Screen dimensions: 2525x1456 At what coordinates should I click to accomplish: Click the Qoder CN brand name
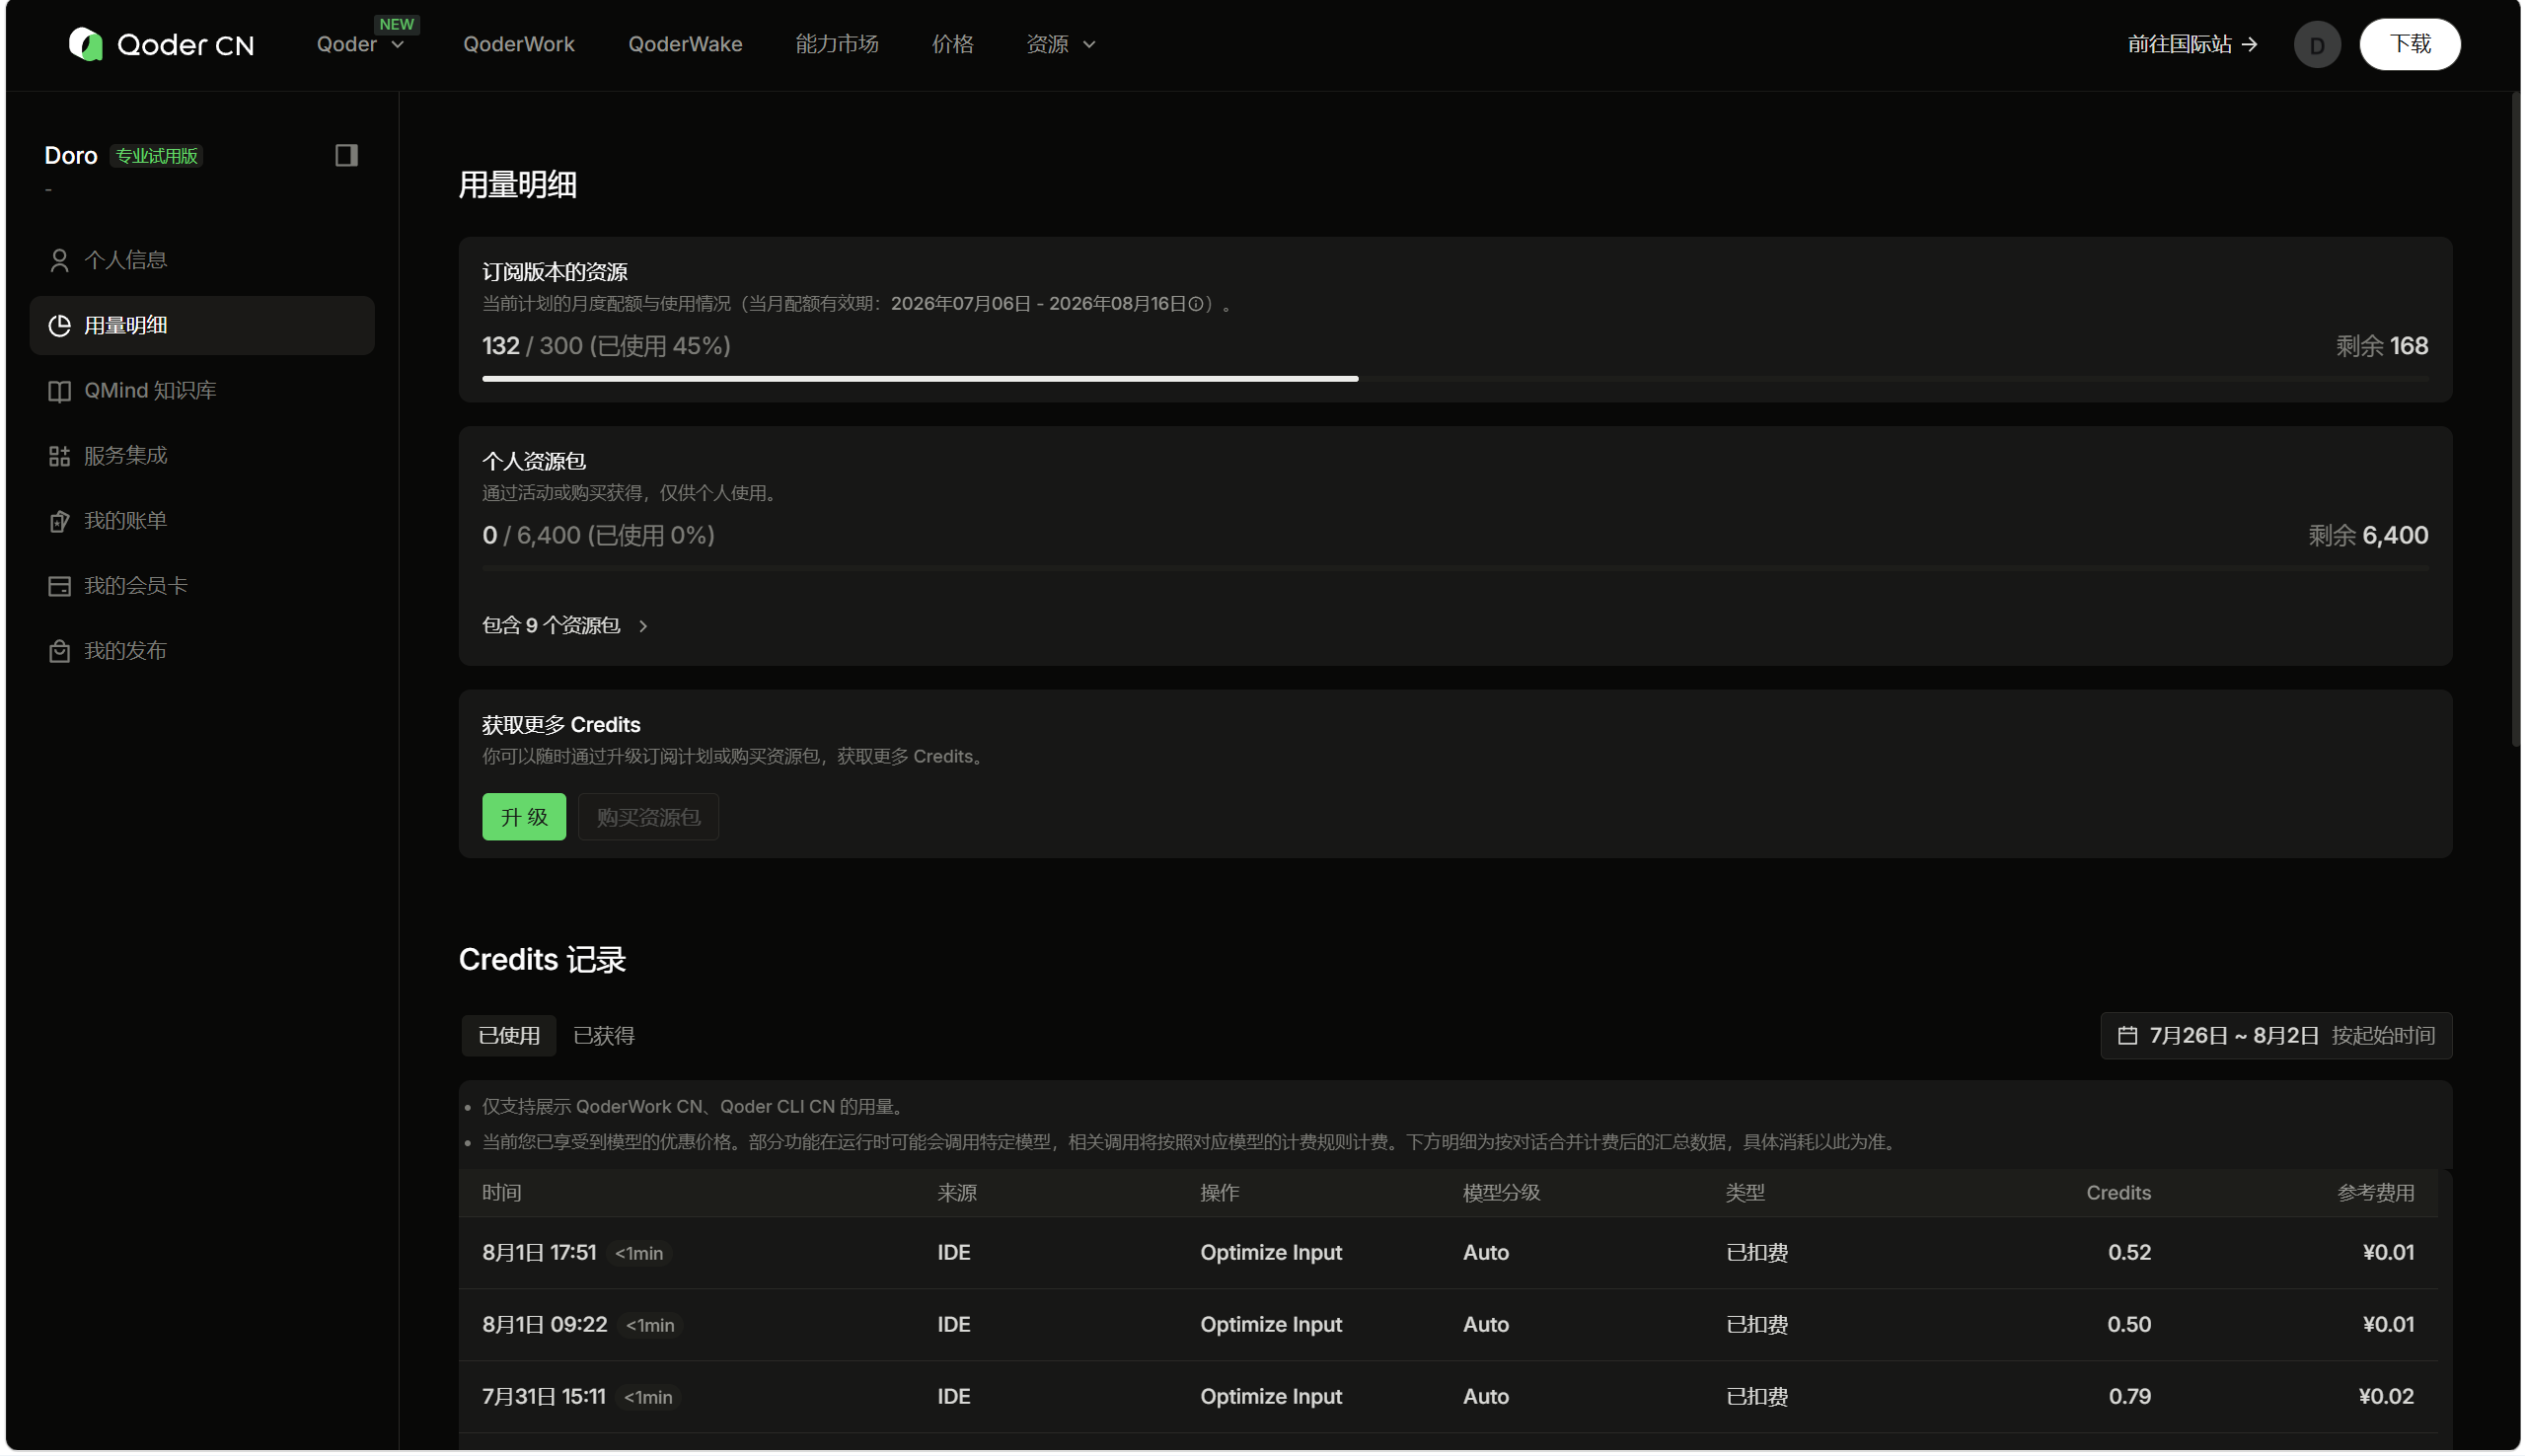click(186, 45)
